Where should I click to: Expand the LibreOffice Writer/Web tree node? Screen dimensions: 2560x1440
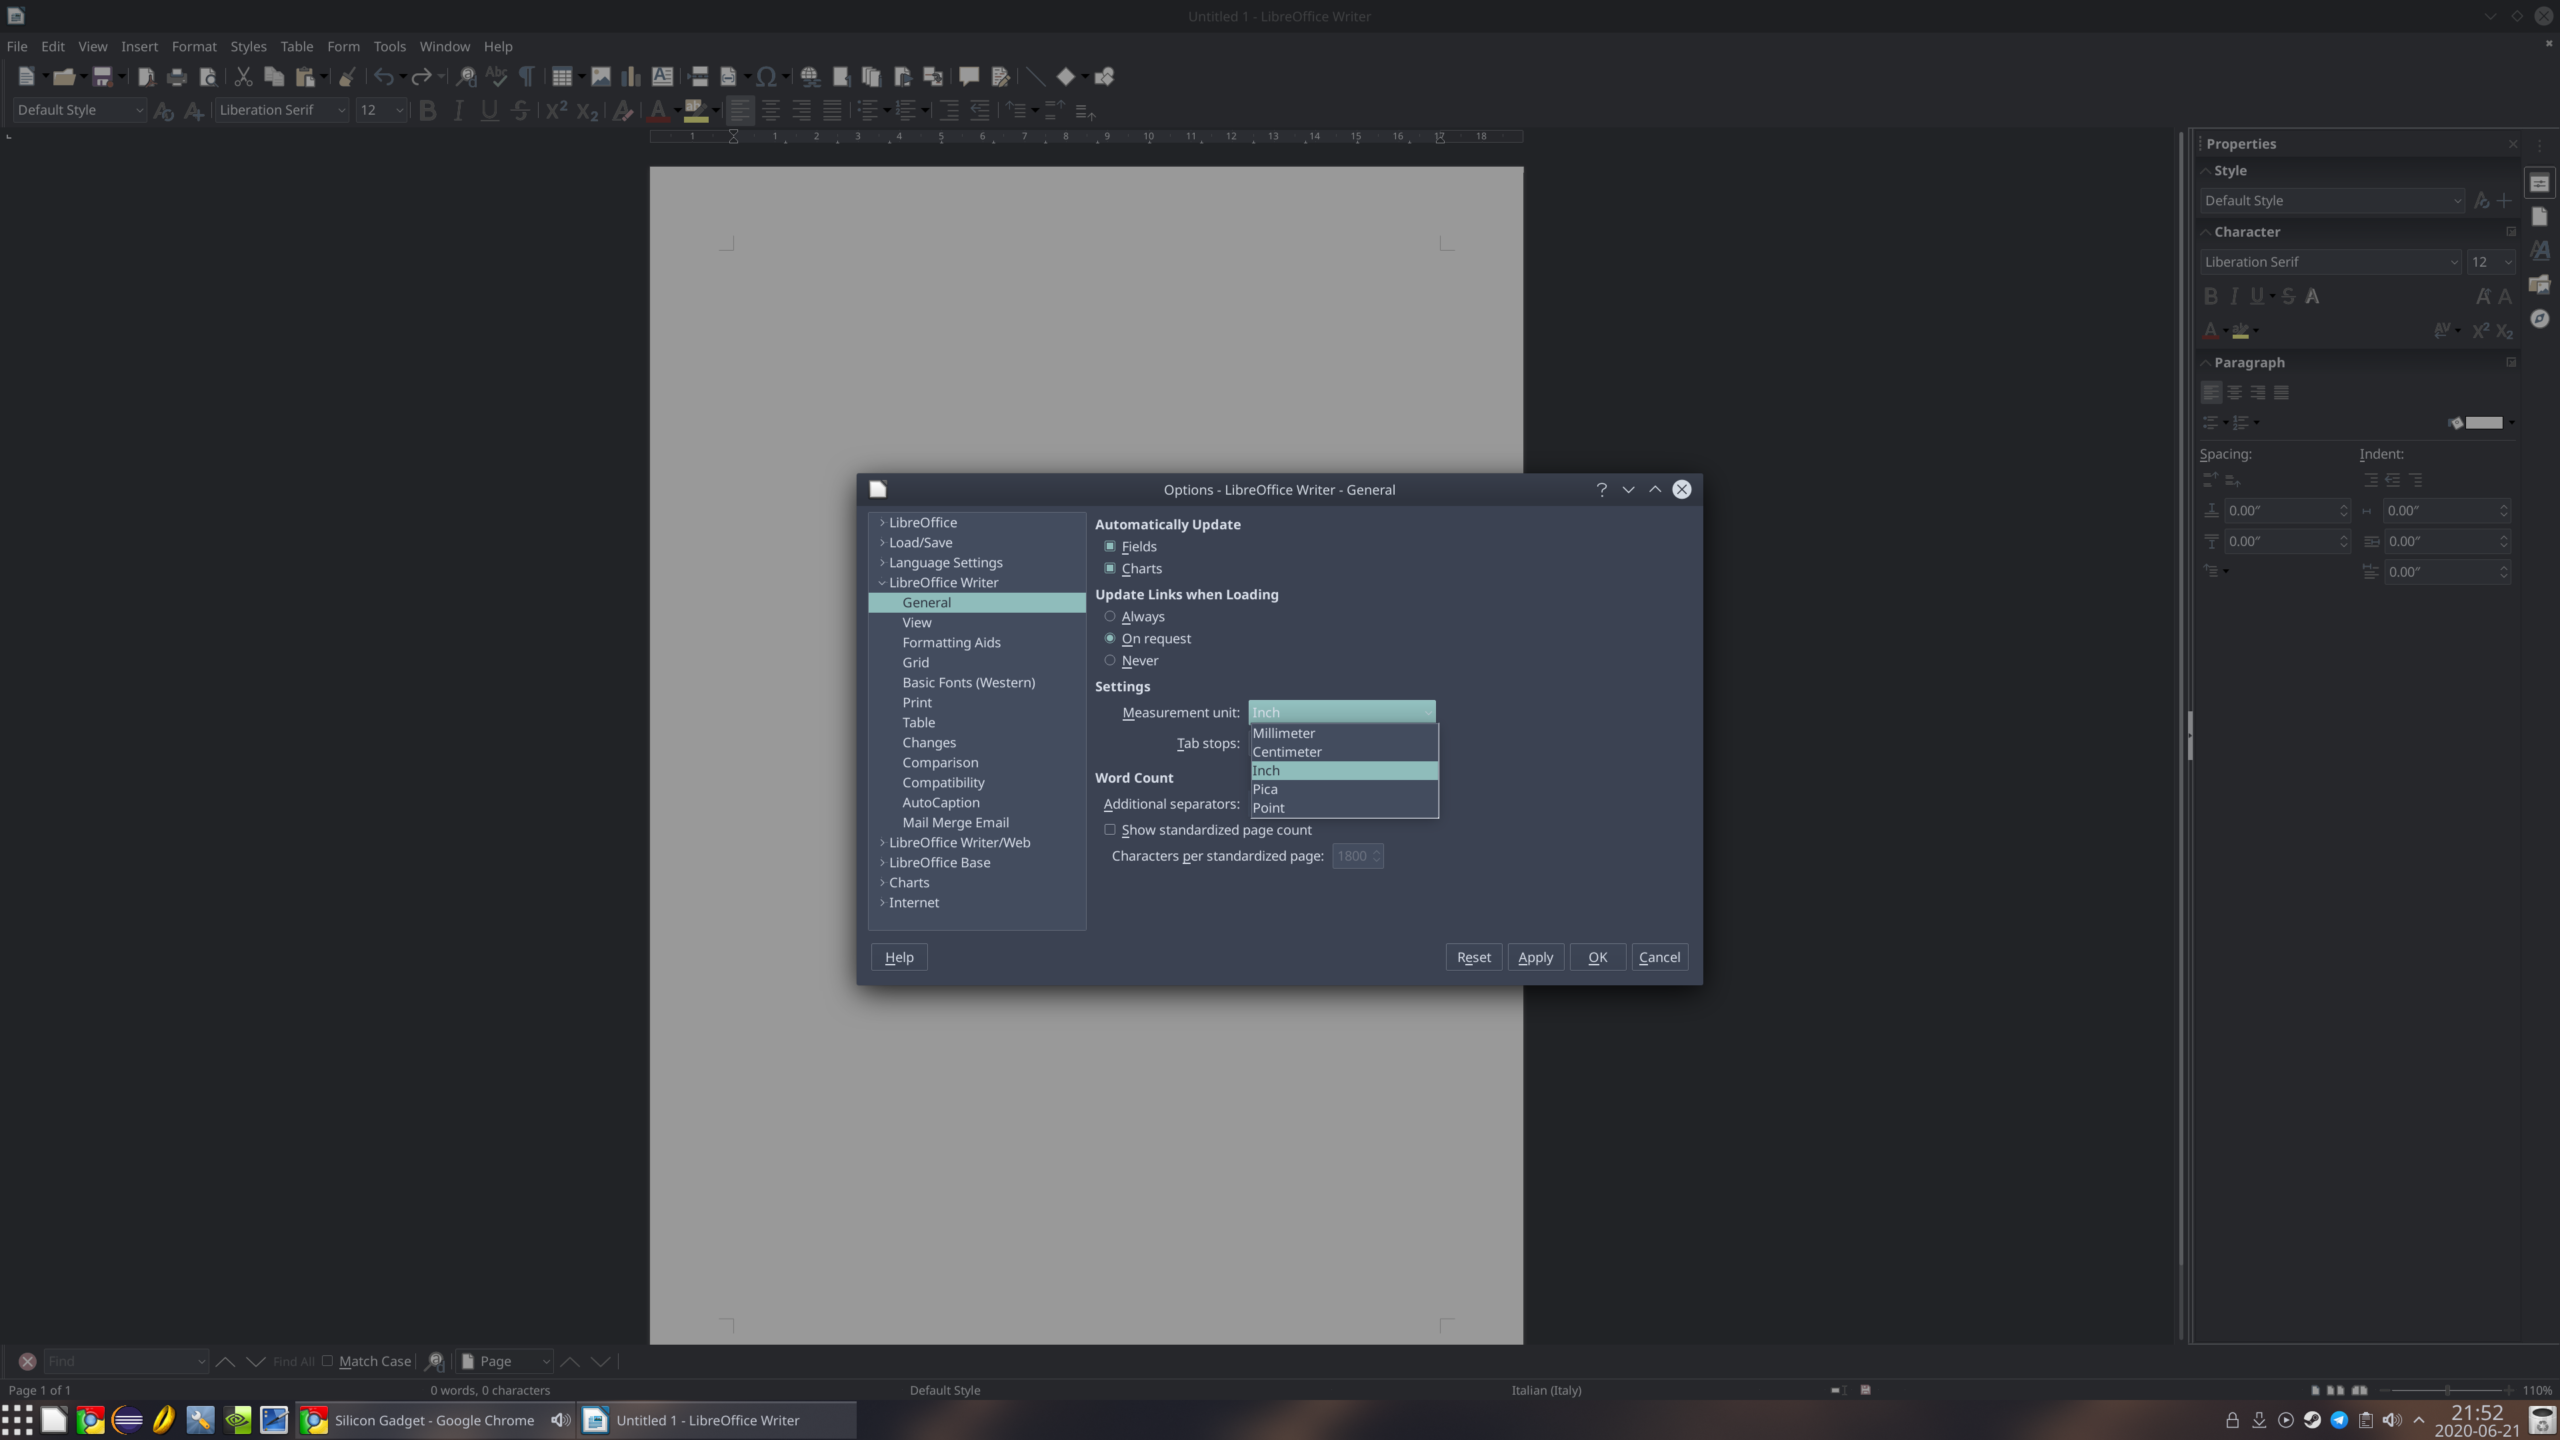pos(882,842)
